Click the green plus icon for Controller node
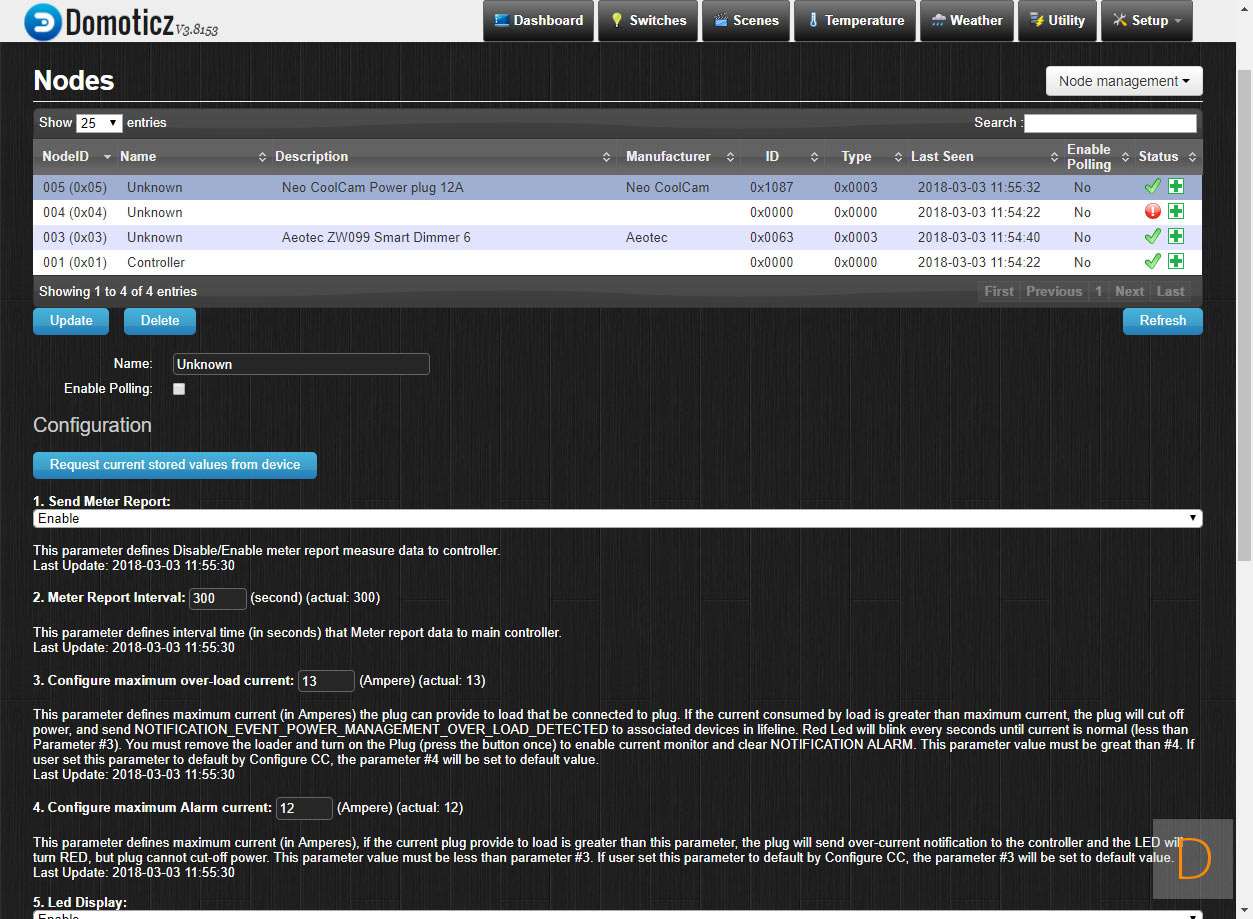The height and width of the screenshot is (919, 1253). pos(1176,262)
